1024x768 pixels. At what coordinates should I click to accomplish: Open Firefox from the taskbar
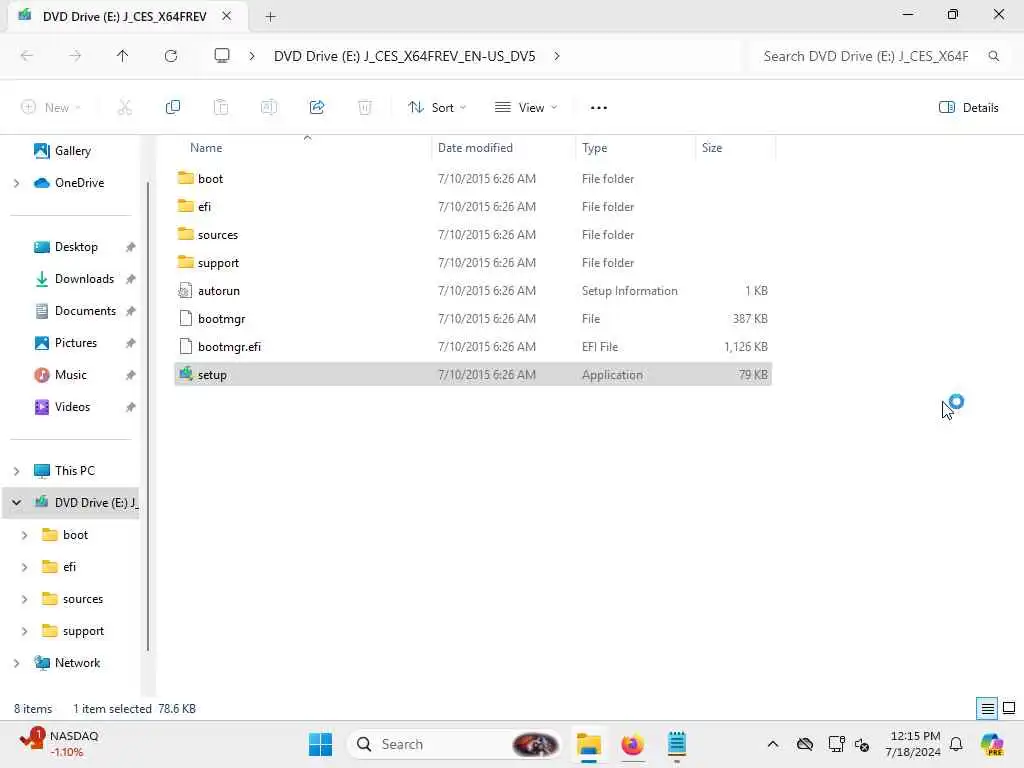[x=632, y=744]
